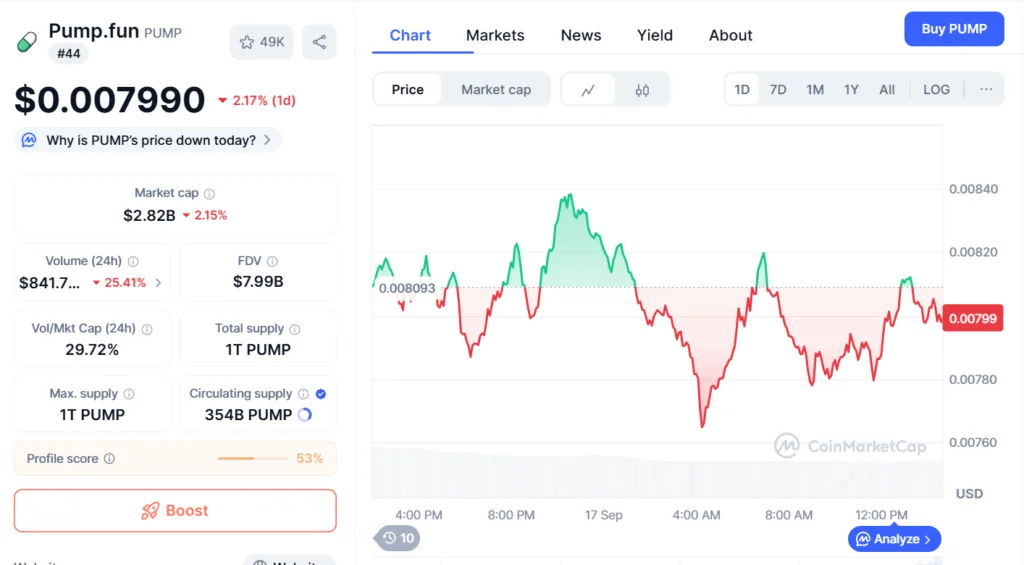
Task: Click the FDV info icon
Action: [x=272, y=261]
